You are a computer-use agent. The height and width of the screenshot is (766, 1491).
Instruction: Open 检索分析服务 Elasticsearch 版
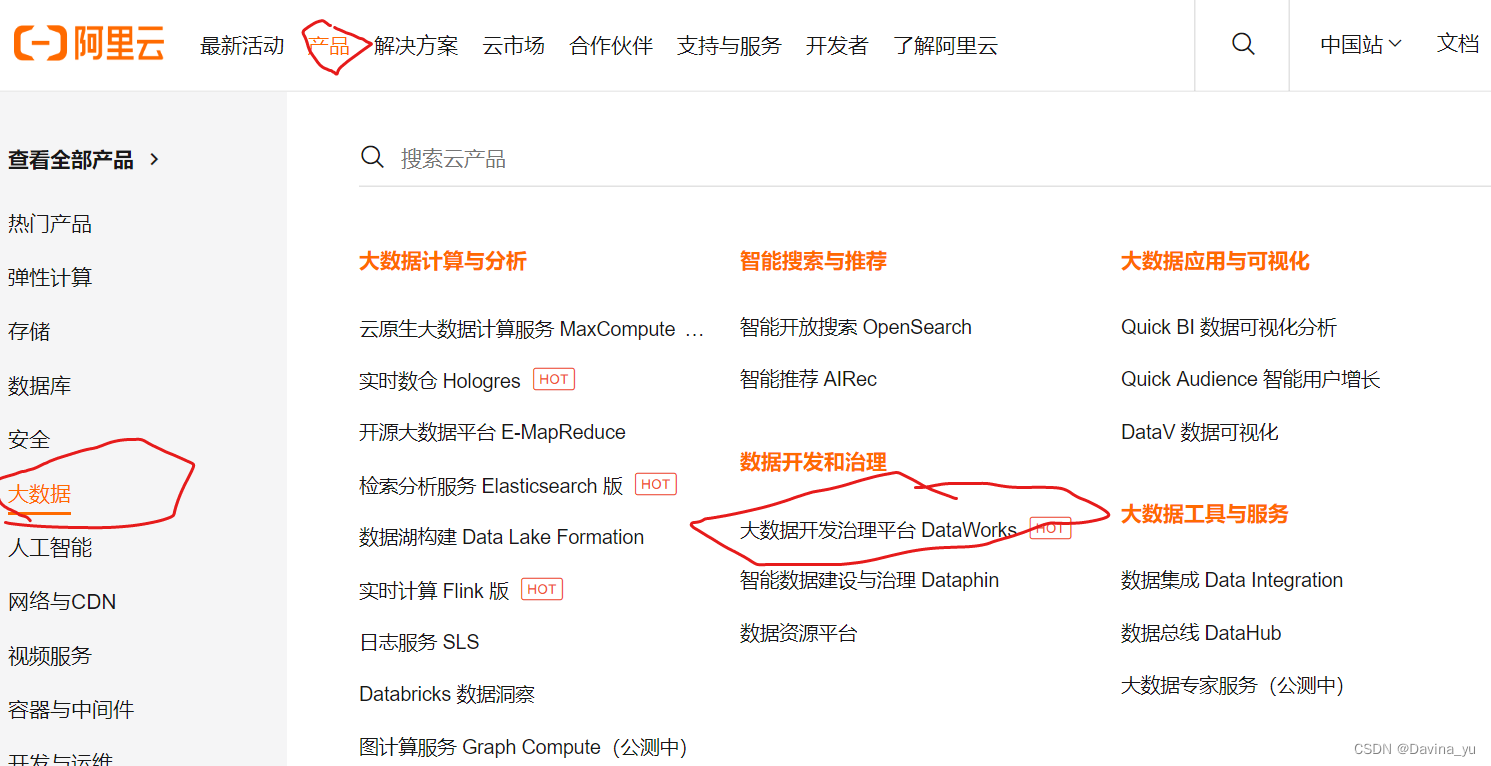tap(491, 486)
